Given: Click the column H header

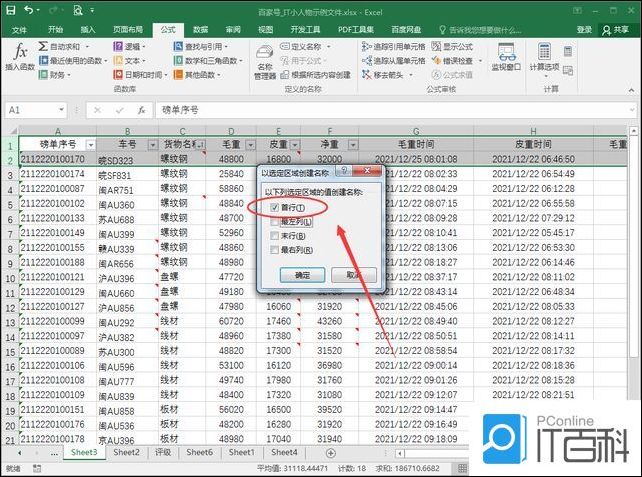Looking at the screenshot, I should [533, 131].
